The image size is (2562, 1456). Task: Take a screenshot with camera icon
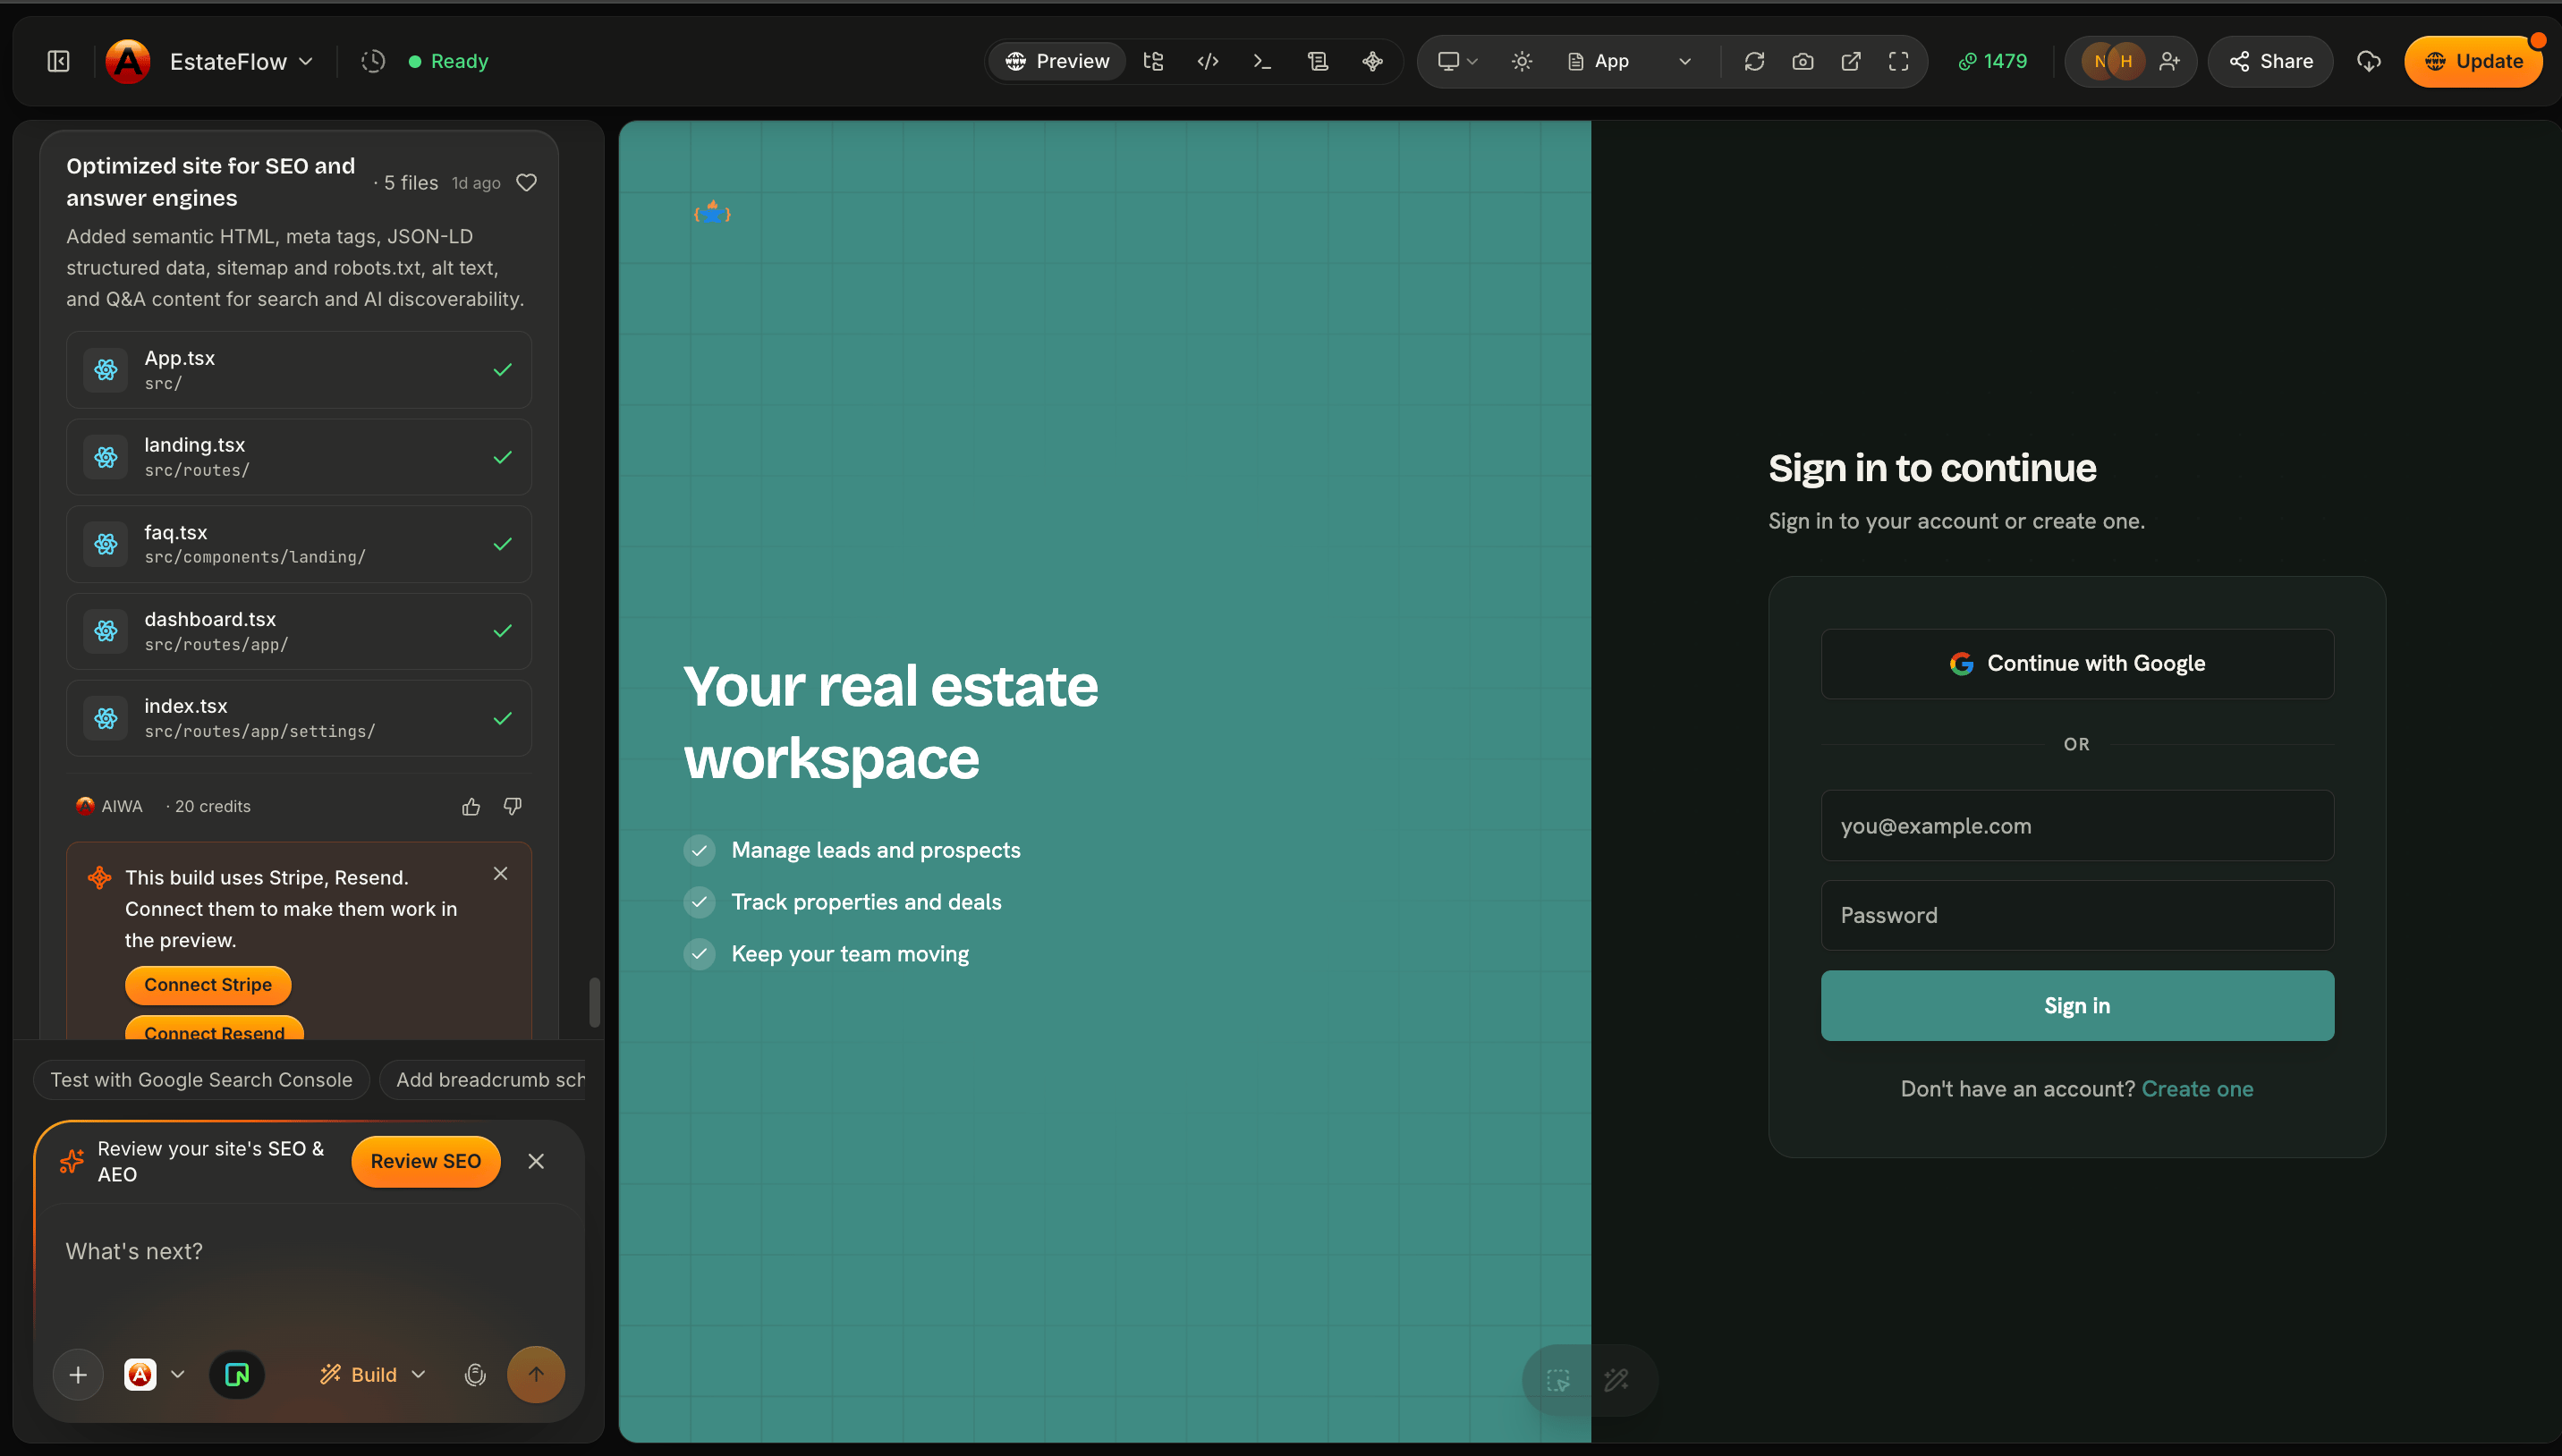pos(1803,61)
